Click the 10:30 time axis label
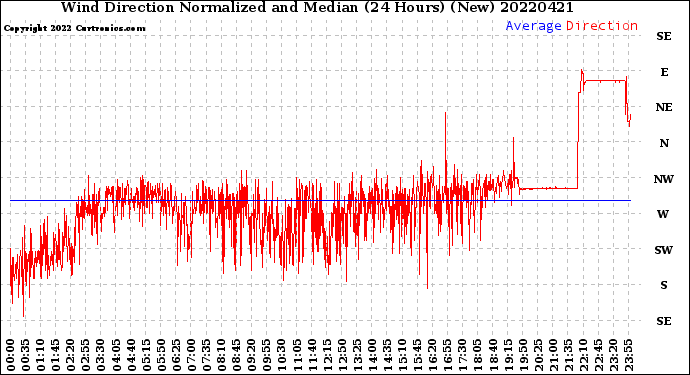The image size is (690, 375). click(x=282, y=354)
